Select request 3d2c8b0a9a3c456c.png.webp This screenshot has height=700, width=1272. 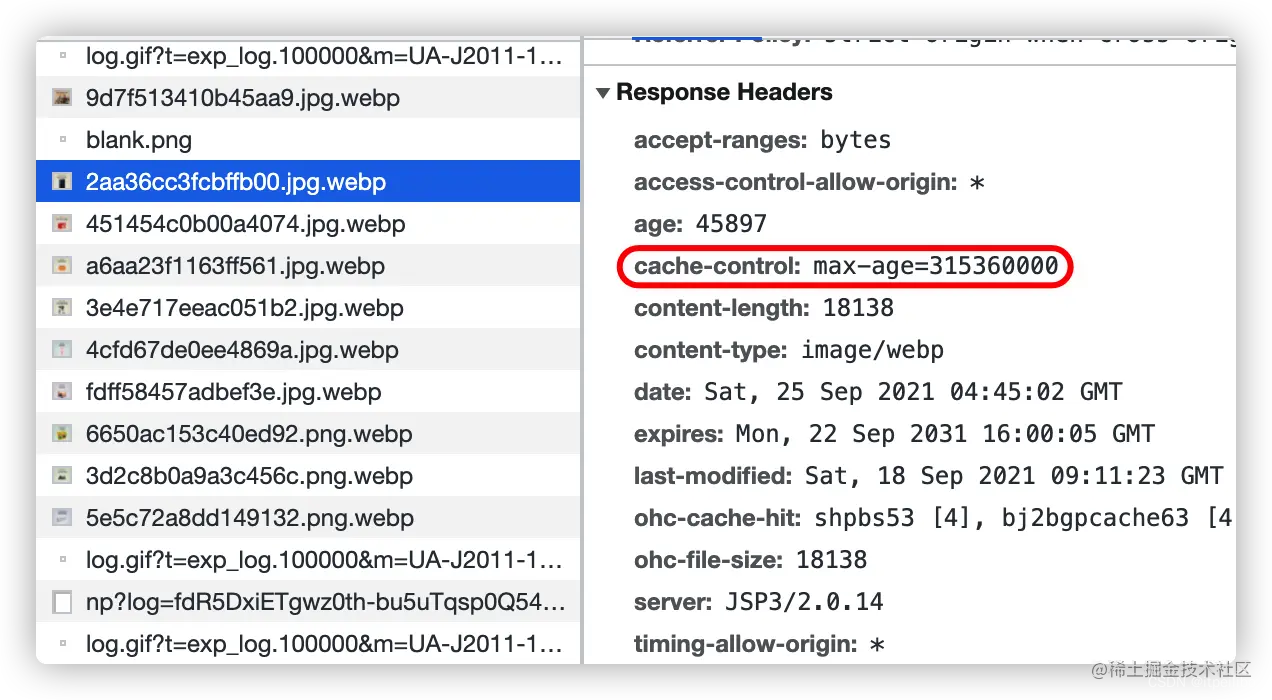pos(308,476)
